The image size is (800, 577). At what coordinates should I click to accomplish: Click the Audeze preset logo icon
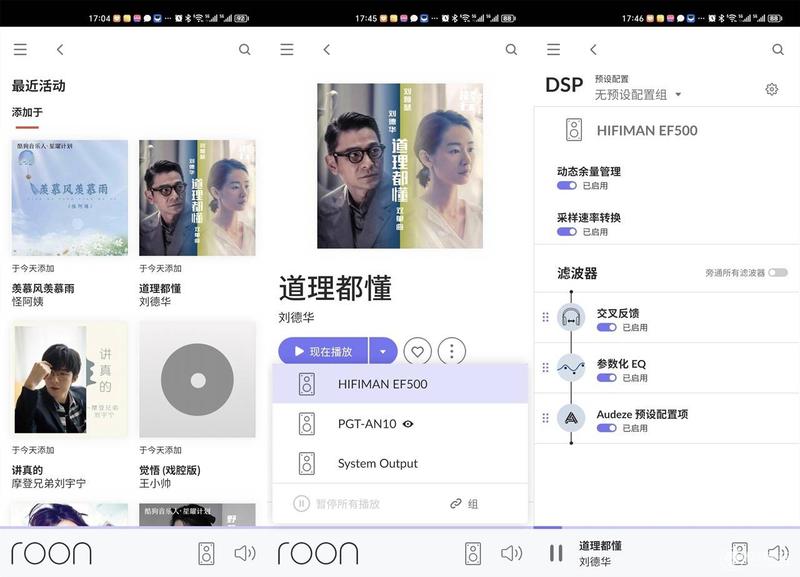(x=571, y=418)
